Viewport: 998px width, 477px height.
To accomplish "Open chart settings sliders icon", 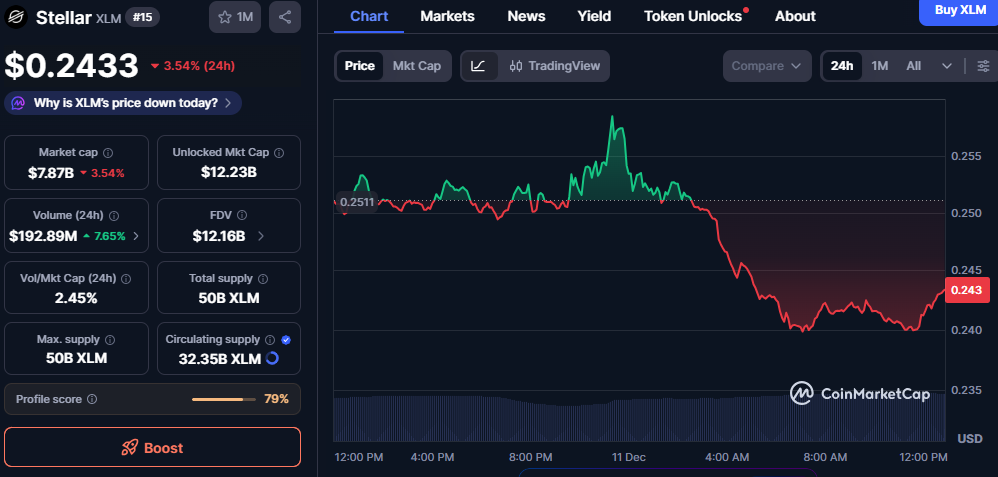I will click(x=983, y=66).
